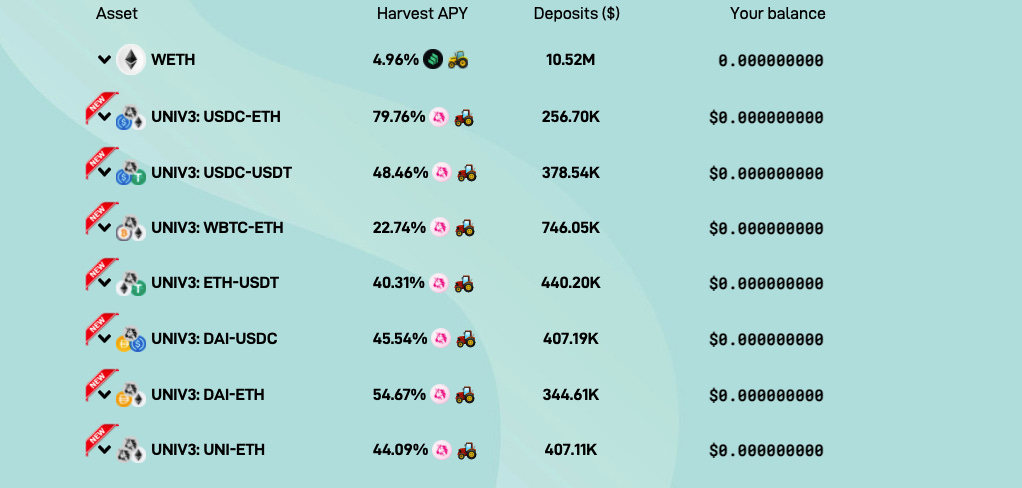Screen dimensions: 1022x488
Task: Open the UNIV3: UNI-ETH vault name
Action: pyautogui.click(x=208, y=450)
